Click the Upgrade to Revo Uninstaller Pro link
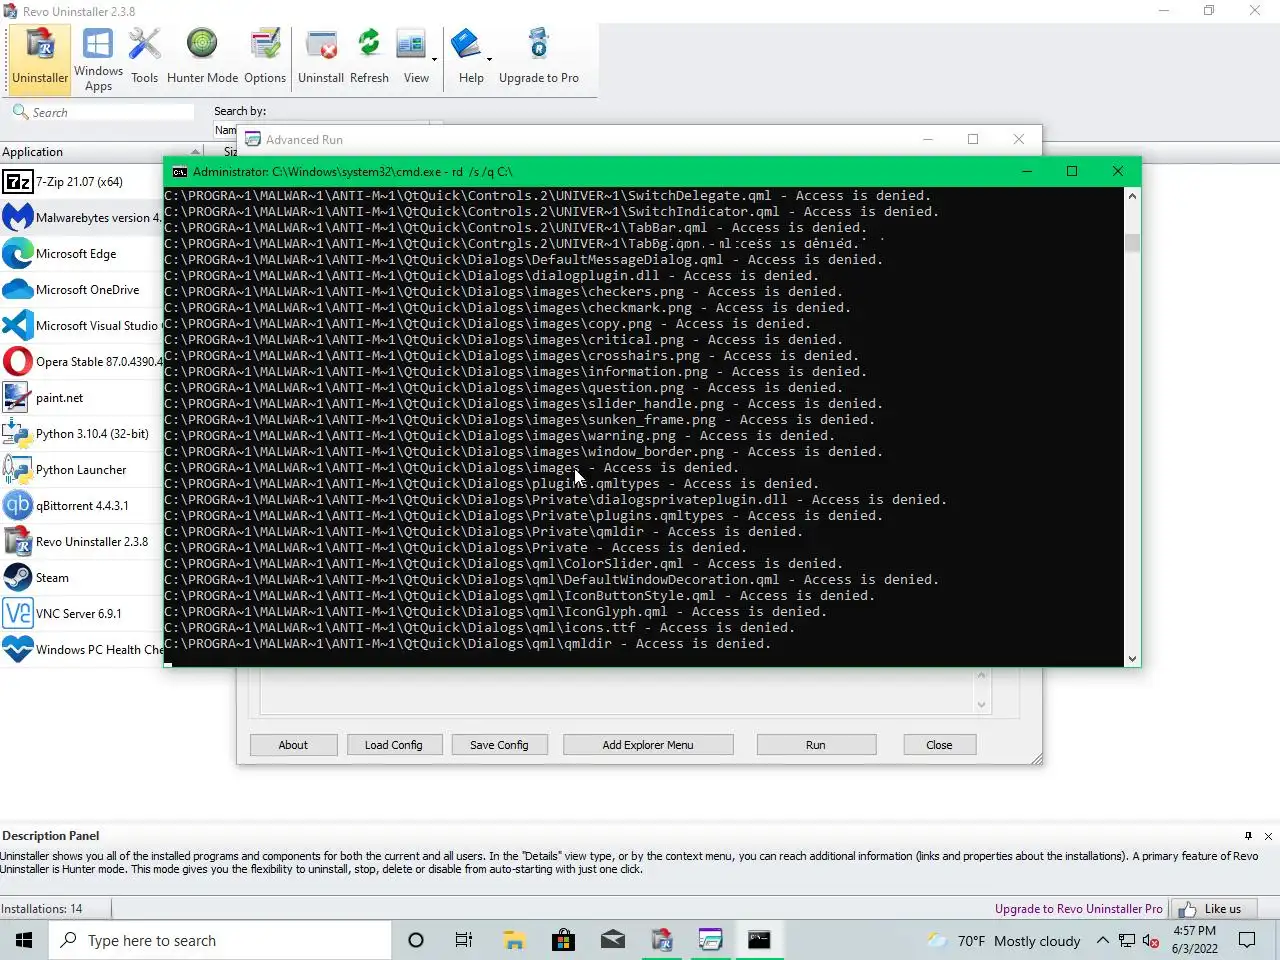 (1078, 909)
